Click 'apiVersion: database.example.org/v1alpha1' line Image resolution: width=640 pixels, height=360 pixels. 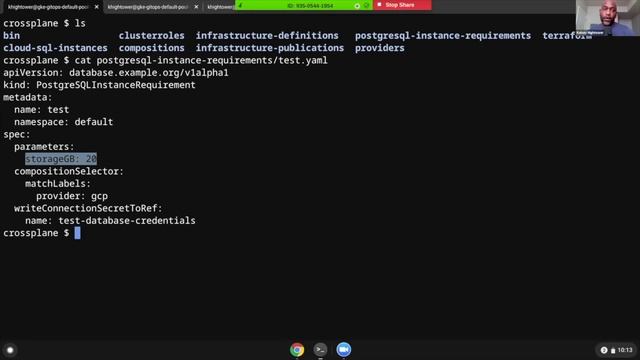116,73
